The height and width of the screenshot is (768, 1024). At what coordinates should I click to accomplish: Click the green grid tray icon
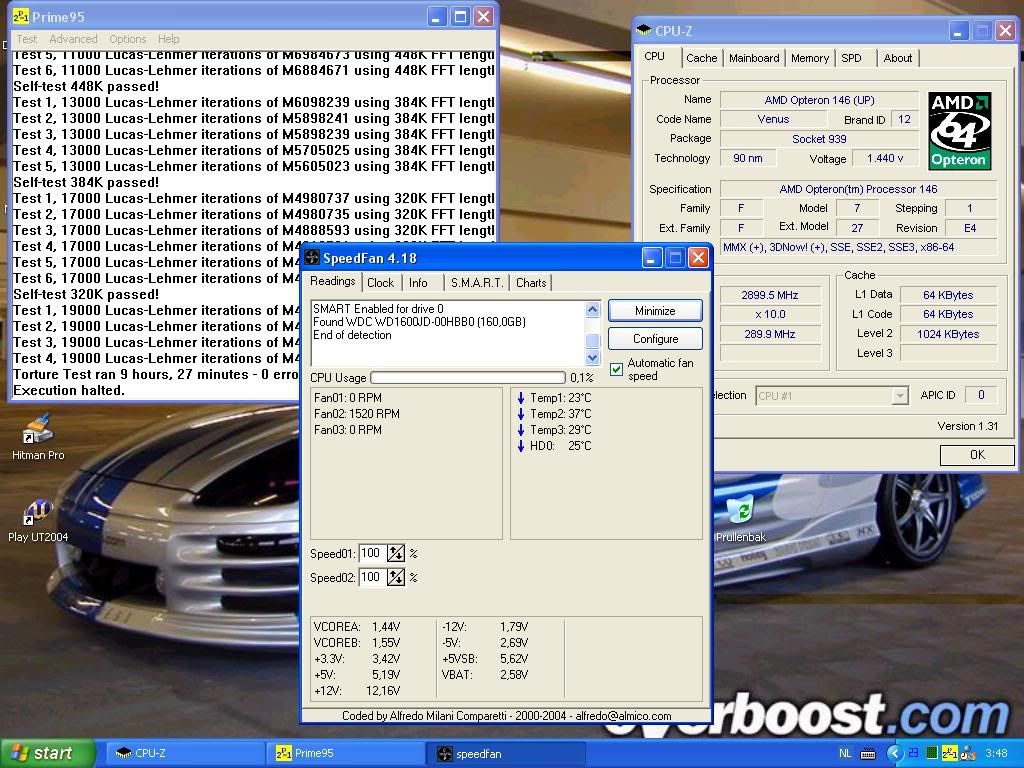pyautogui.click(x=932, y=754)
